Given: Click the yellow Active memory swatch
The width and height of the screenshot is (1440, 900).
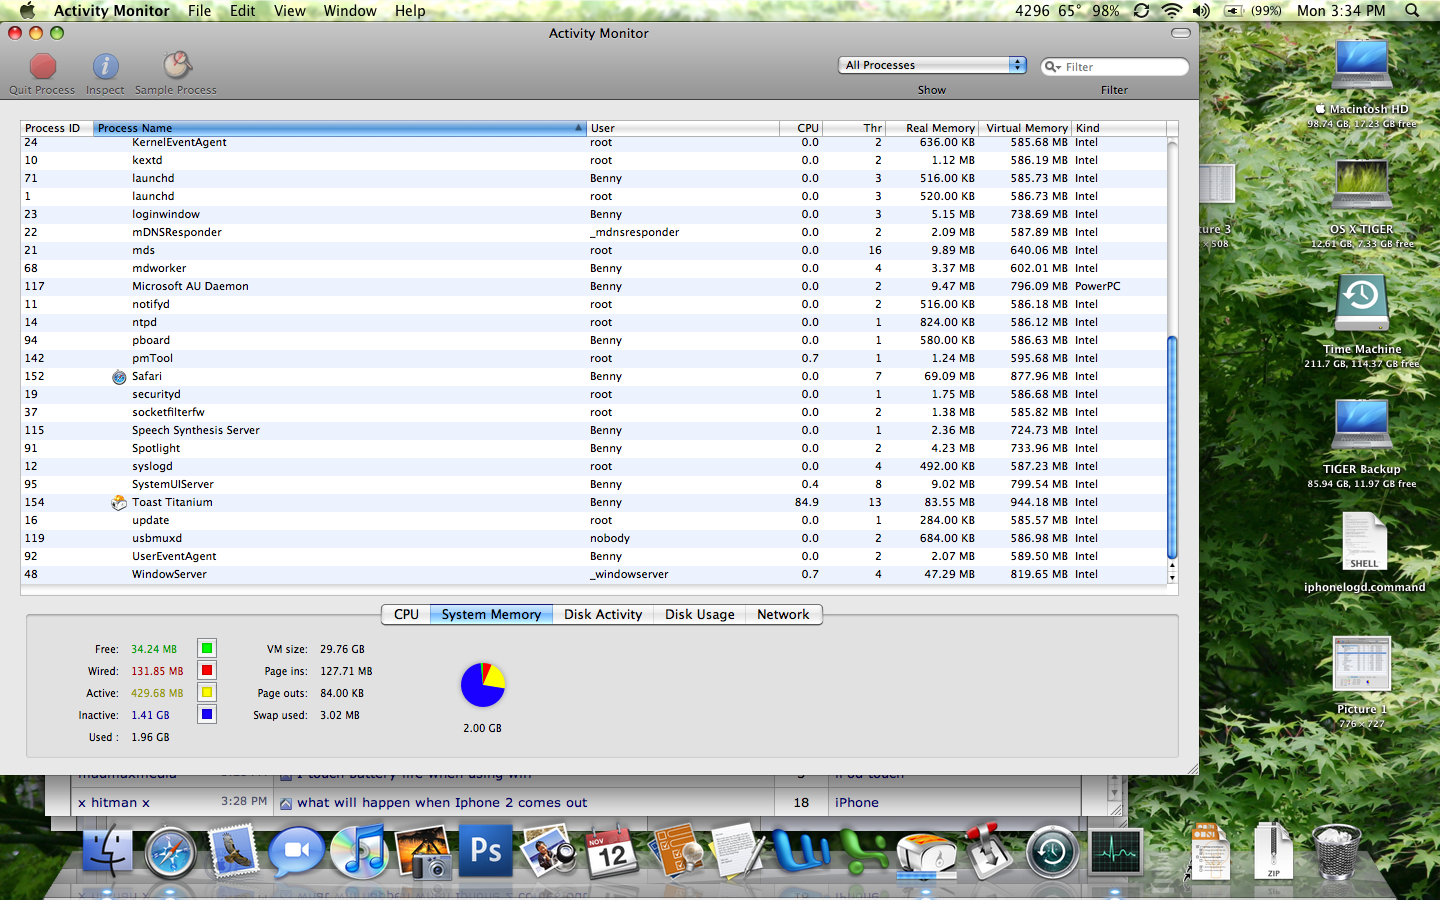Looking at the screenshot, I should click(207, 692).
